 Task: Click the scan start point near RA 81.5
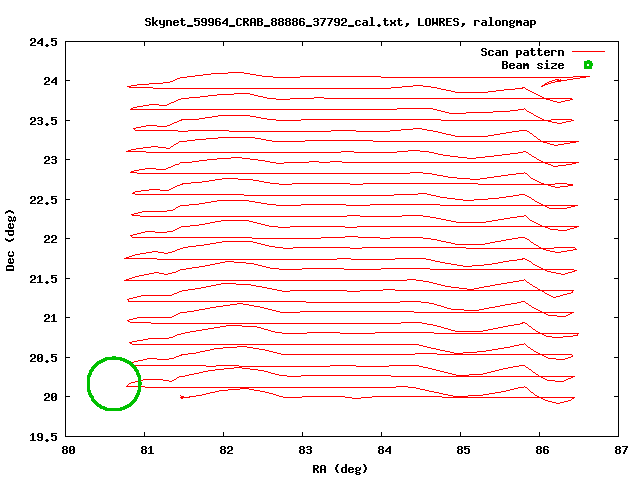(x=182, y=397)
